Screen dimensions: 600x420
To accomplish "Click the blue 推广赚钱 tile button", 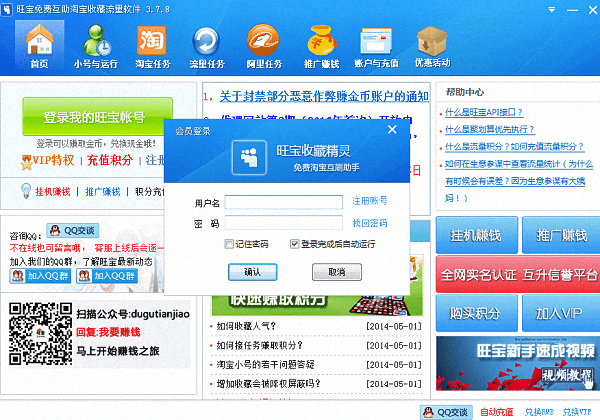I will pyautogui.click(x=561, y=235).
